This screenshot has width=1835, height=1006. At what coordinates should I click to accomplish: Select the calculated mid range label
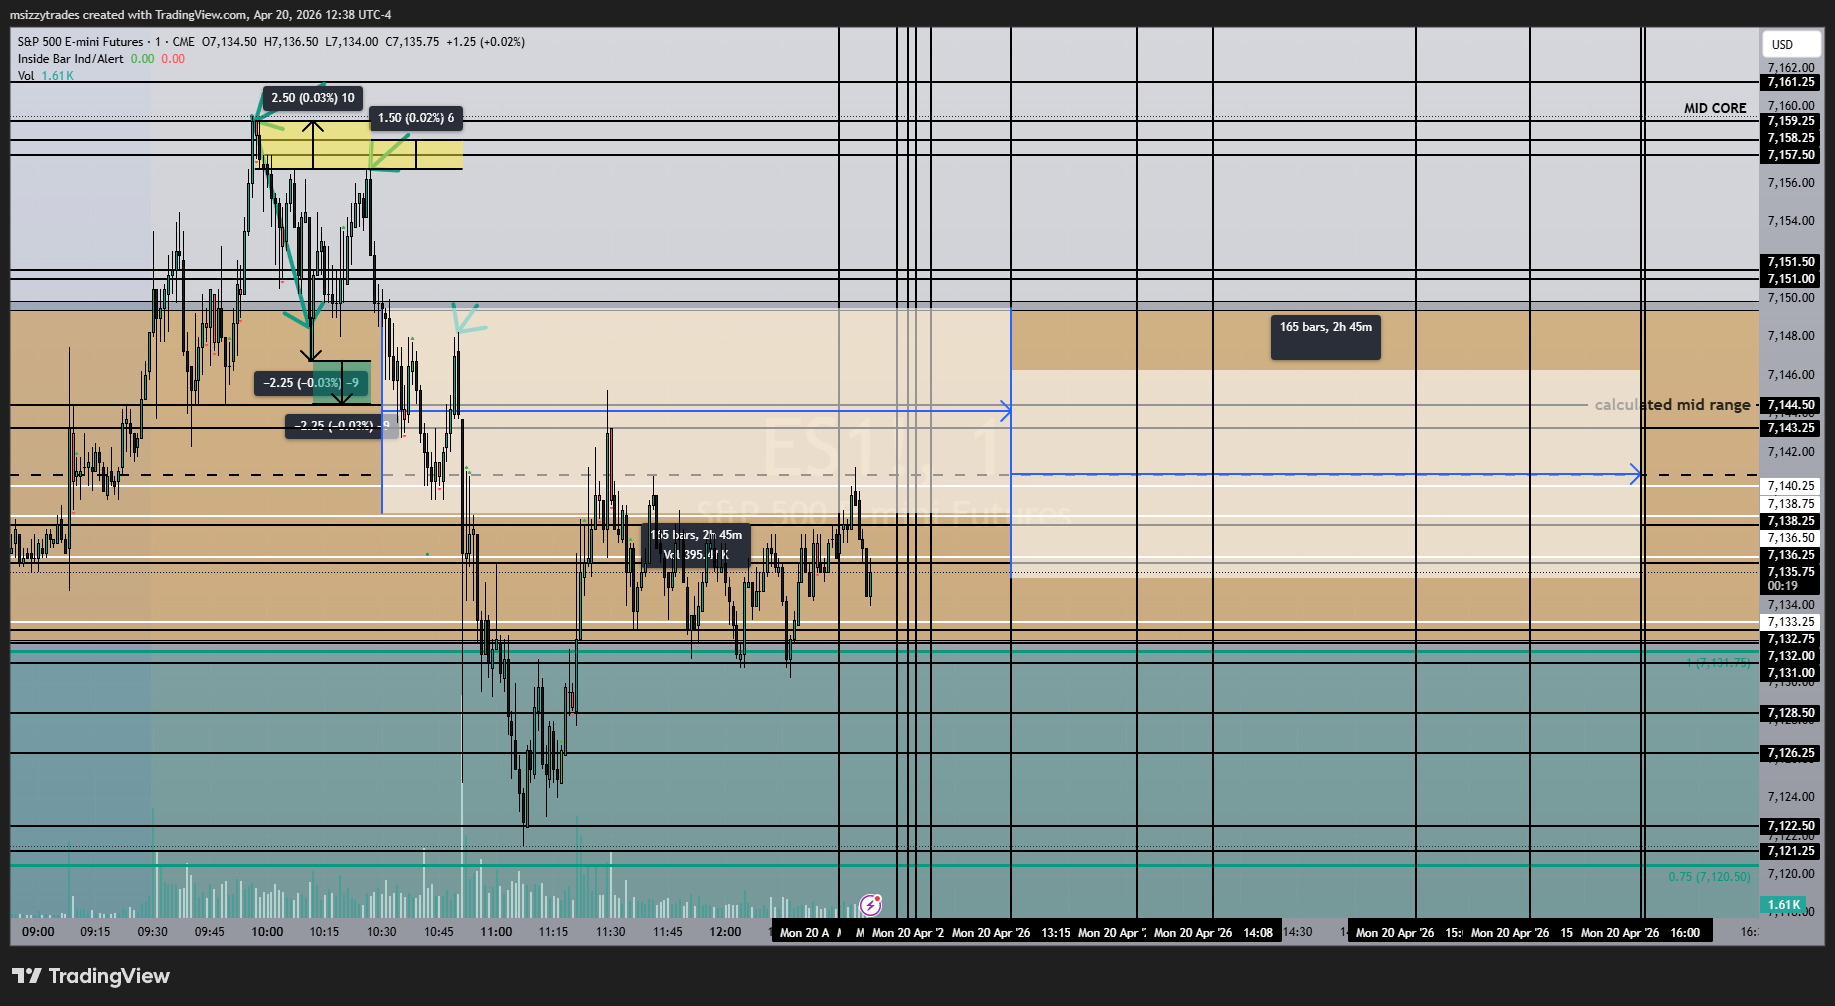(x=1672, y=405)
